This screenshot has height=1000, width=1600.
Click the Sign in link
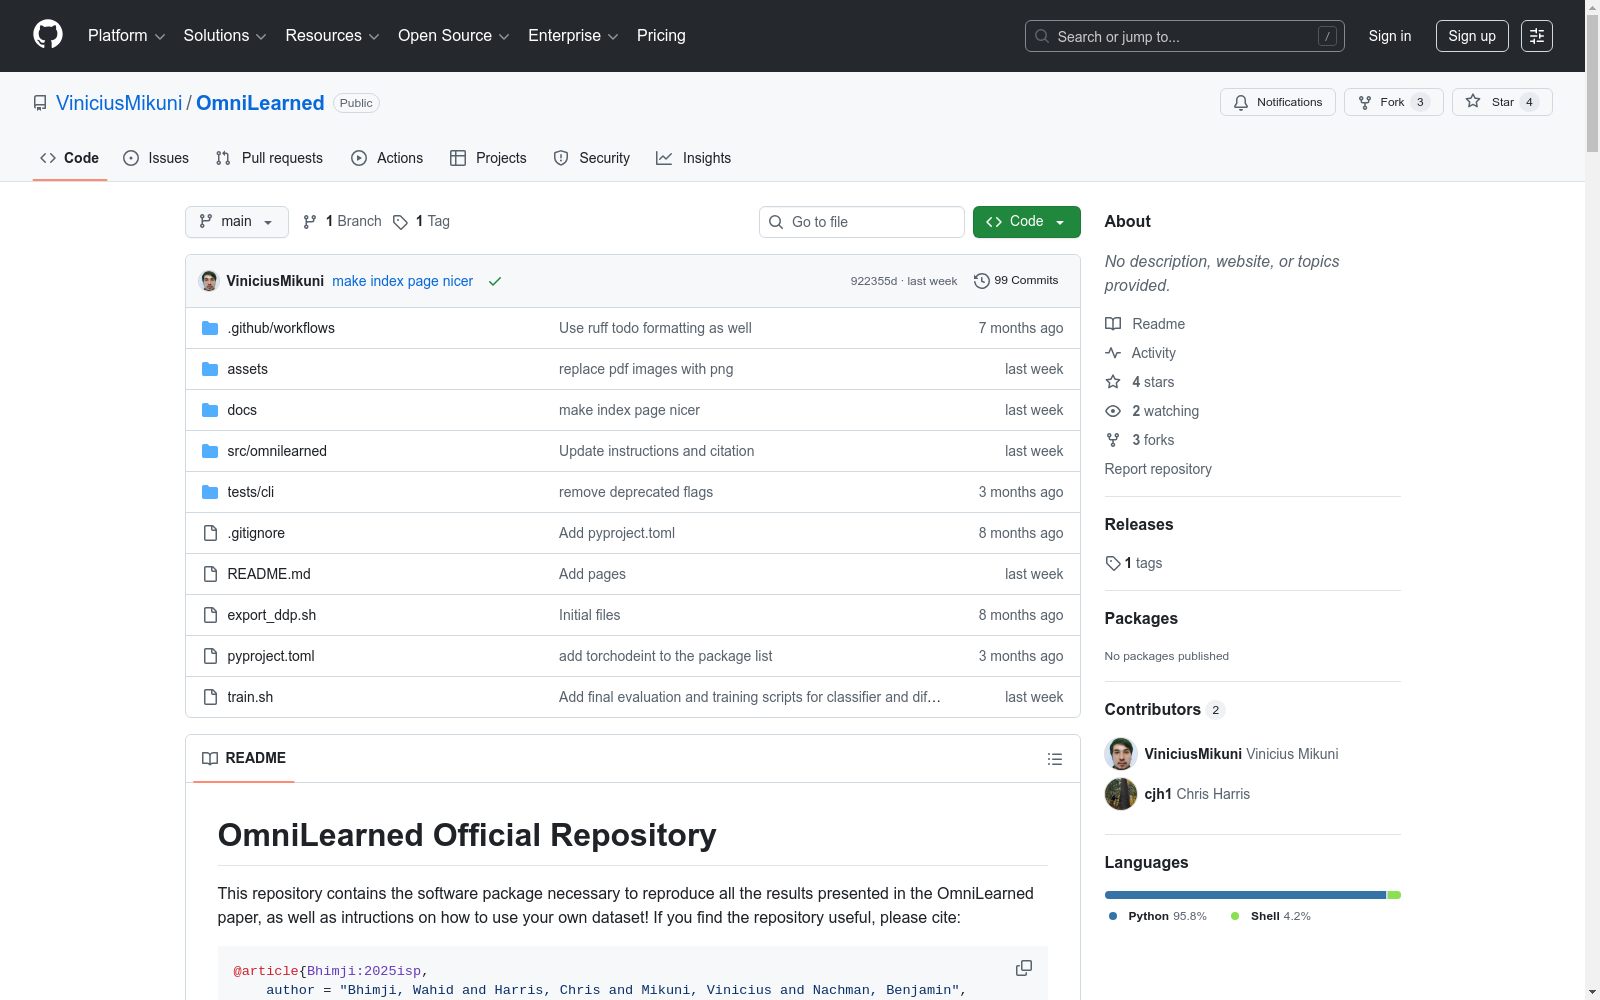1390,36
